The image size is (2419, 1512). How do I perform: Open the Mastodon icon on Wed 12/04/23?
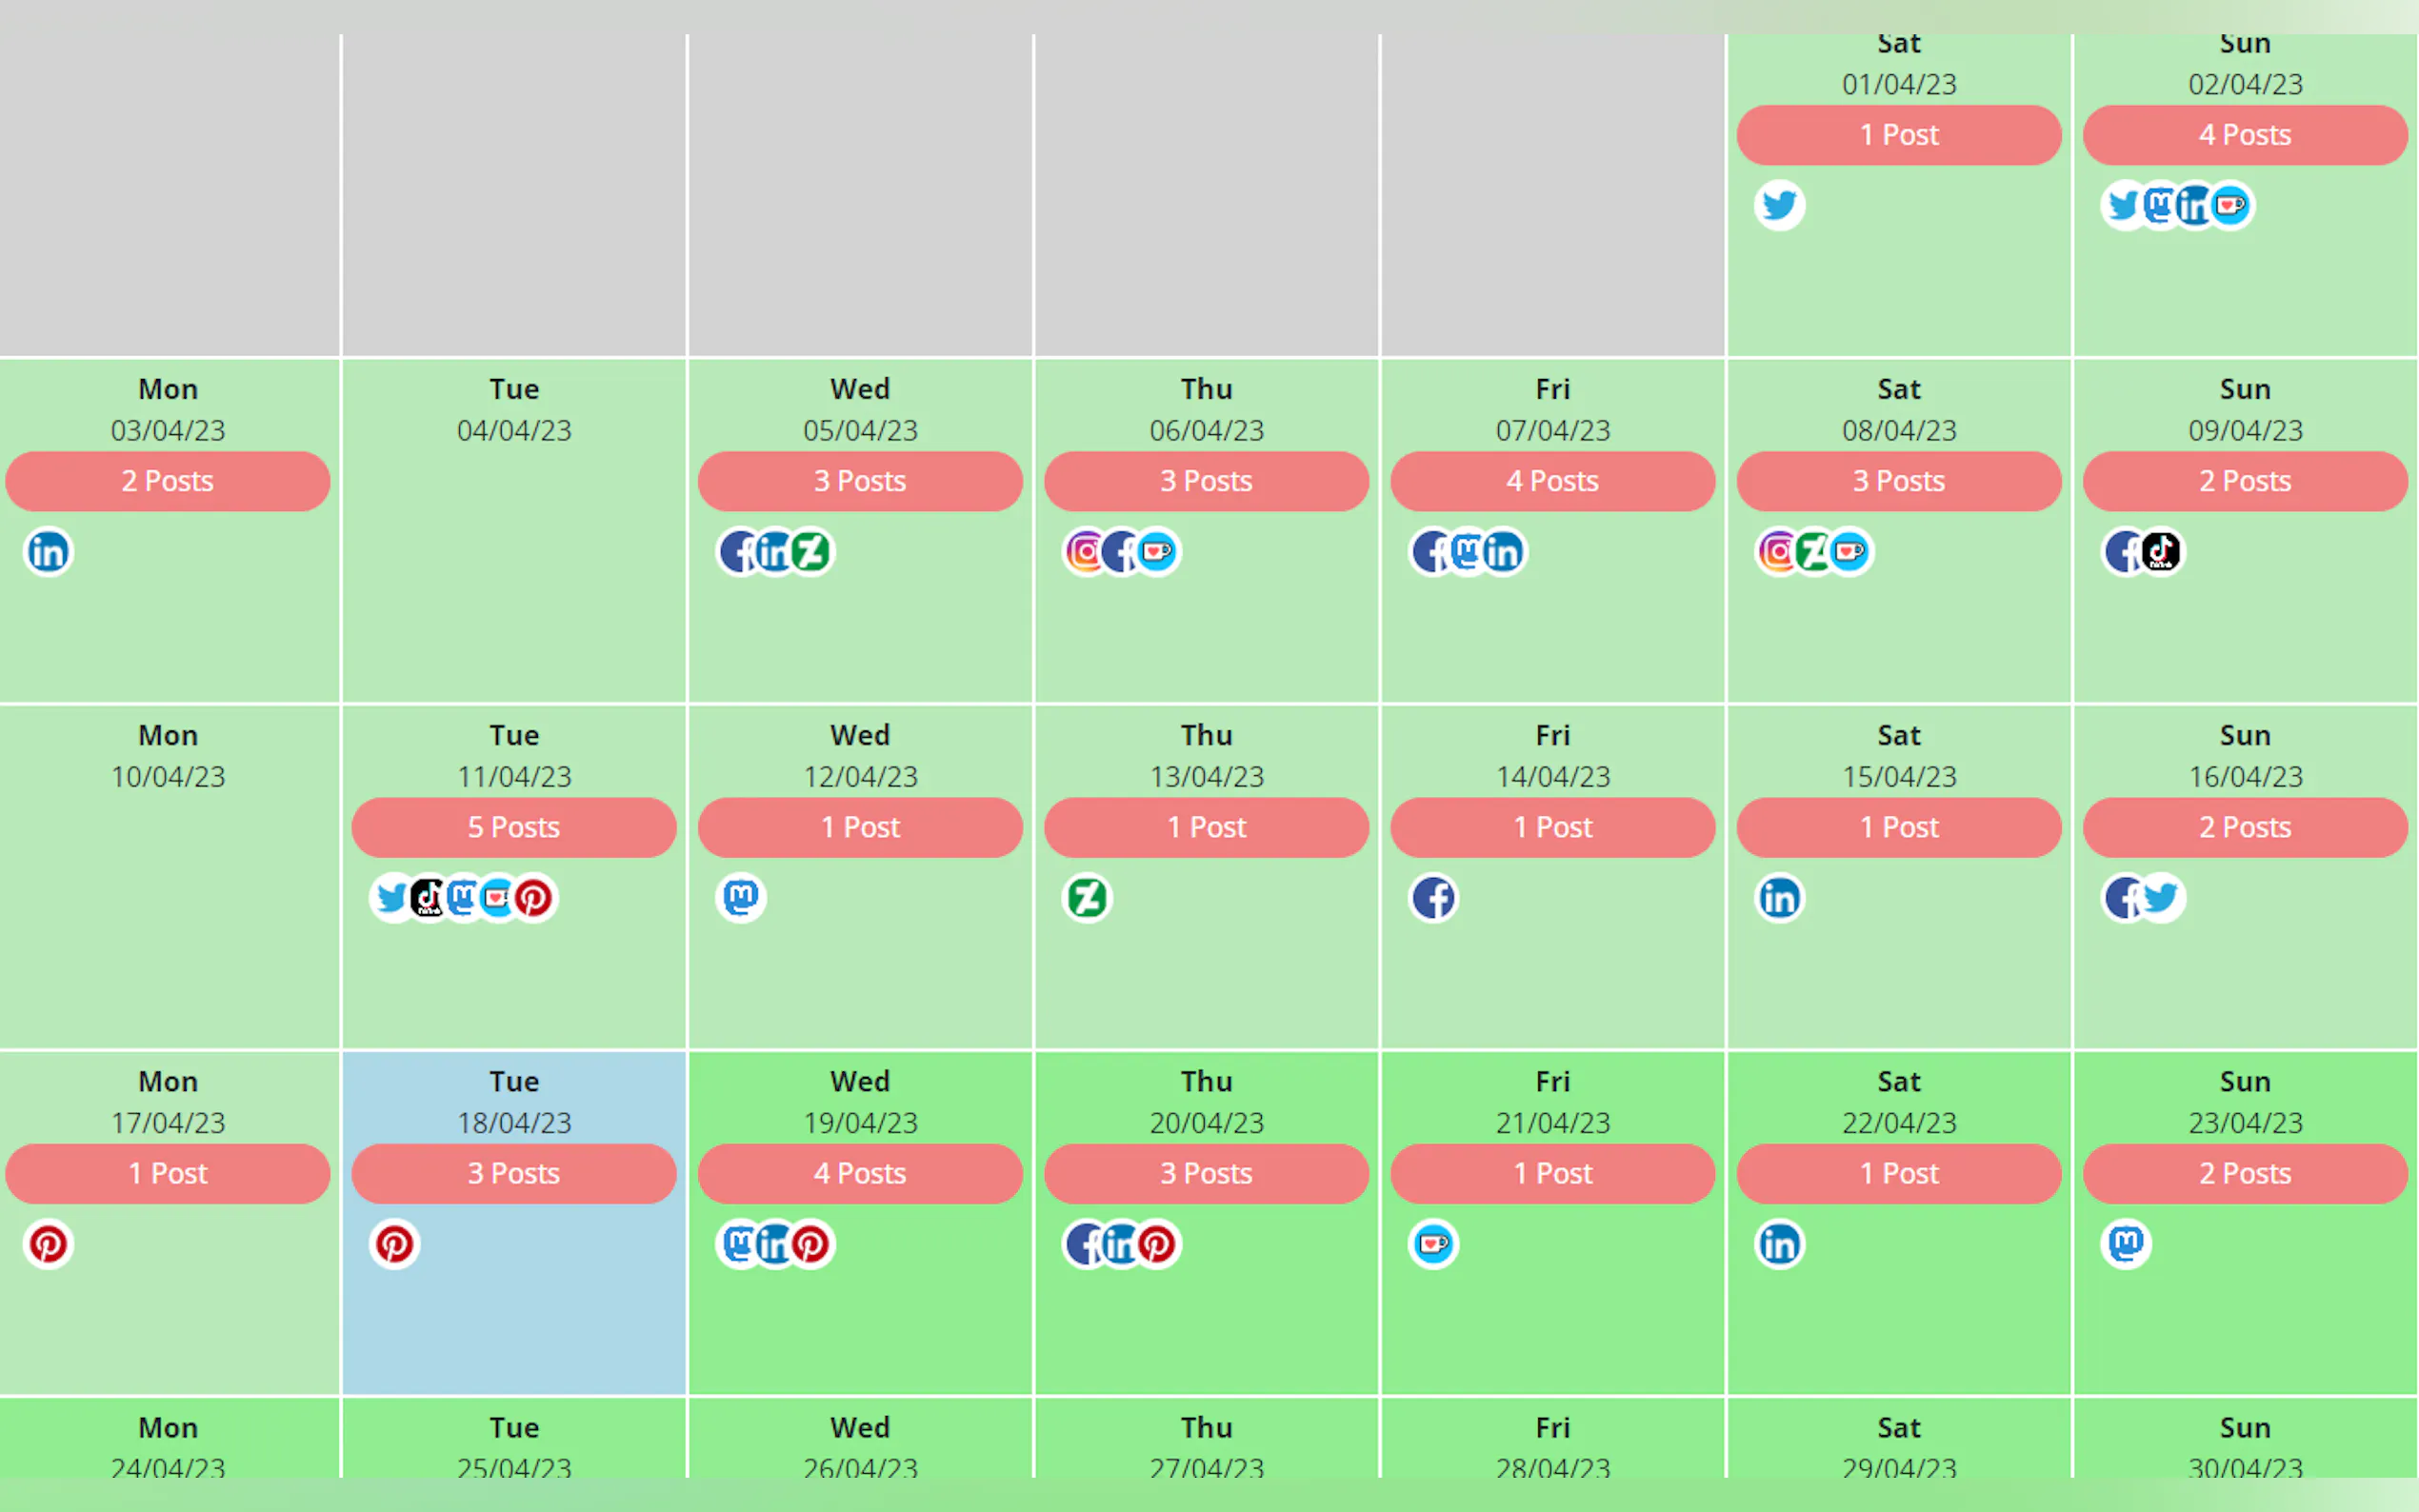(741, 897)
